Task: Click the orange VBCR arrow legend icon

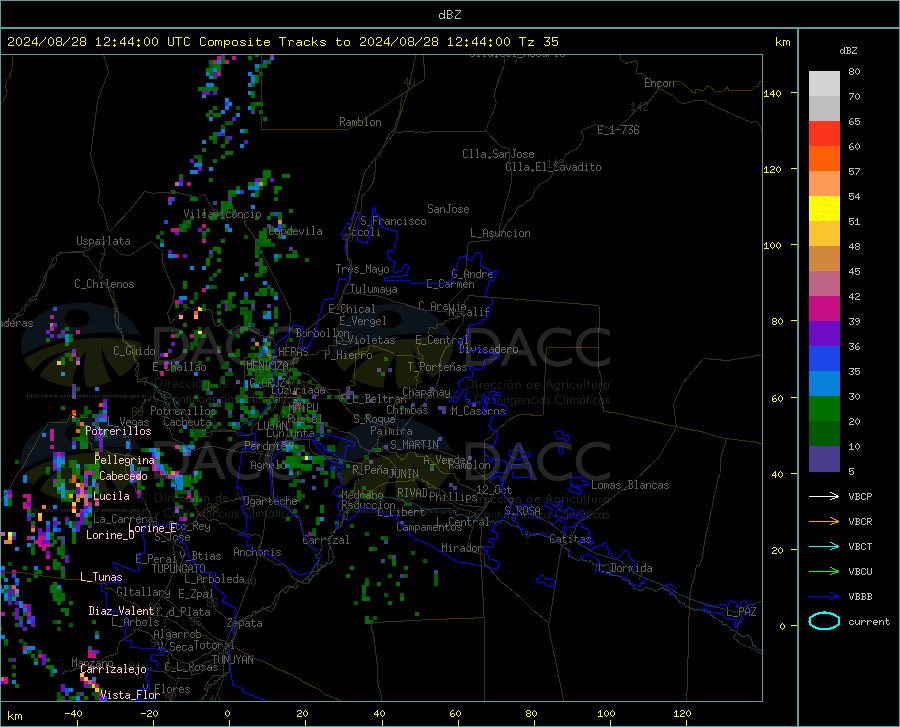Action: (824, 522)
